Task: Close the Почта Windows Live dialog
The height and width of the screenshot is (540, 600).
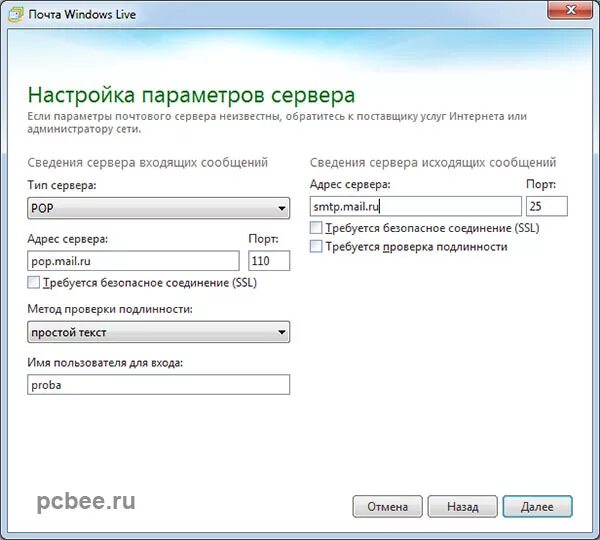Action: [570, 10]
